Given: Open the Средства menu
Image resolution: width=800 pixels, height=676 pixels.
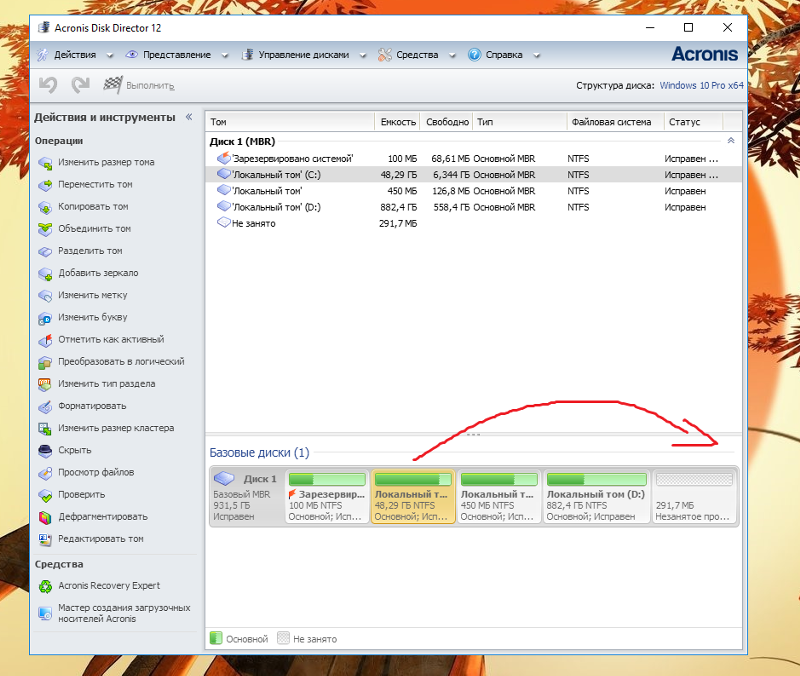Looking at the screenshot, I should point(417,55).
